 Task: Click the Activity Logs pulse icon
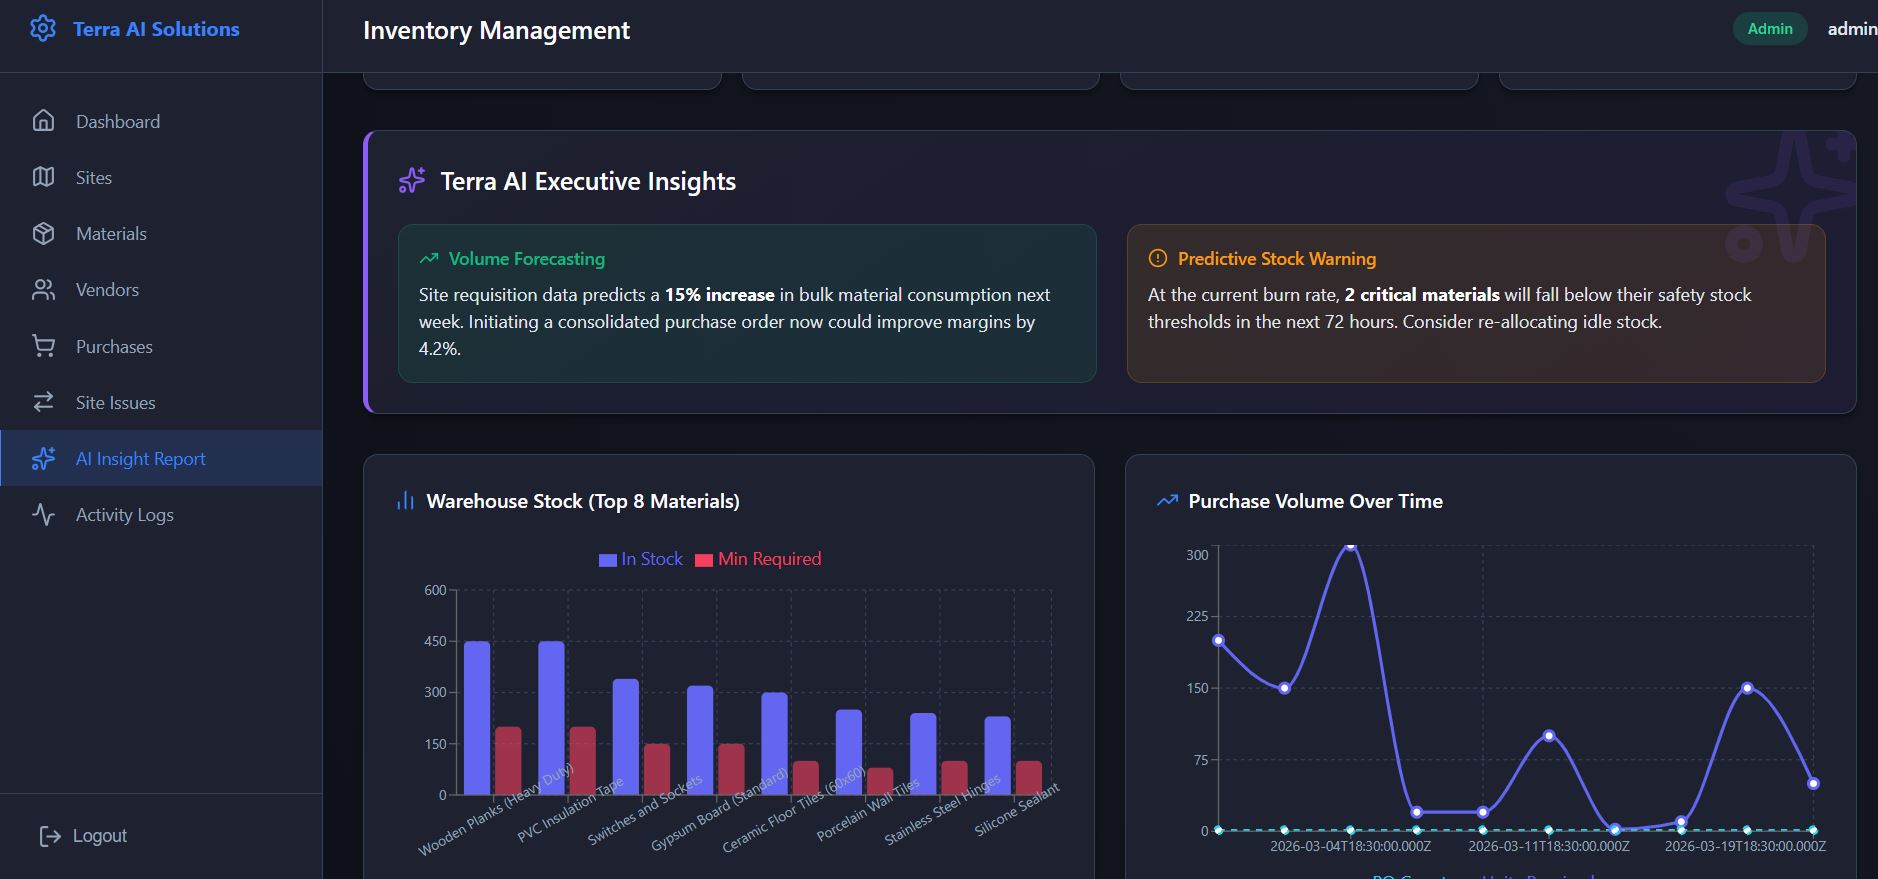click(43, 514)
